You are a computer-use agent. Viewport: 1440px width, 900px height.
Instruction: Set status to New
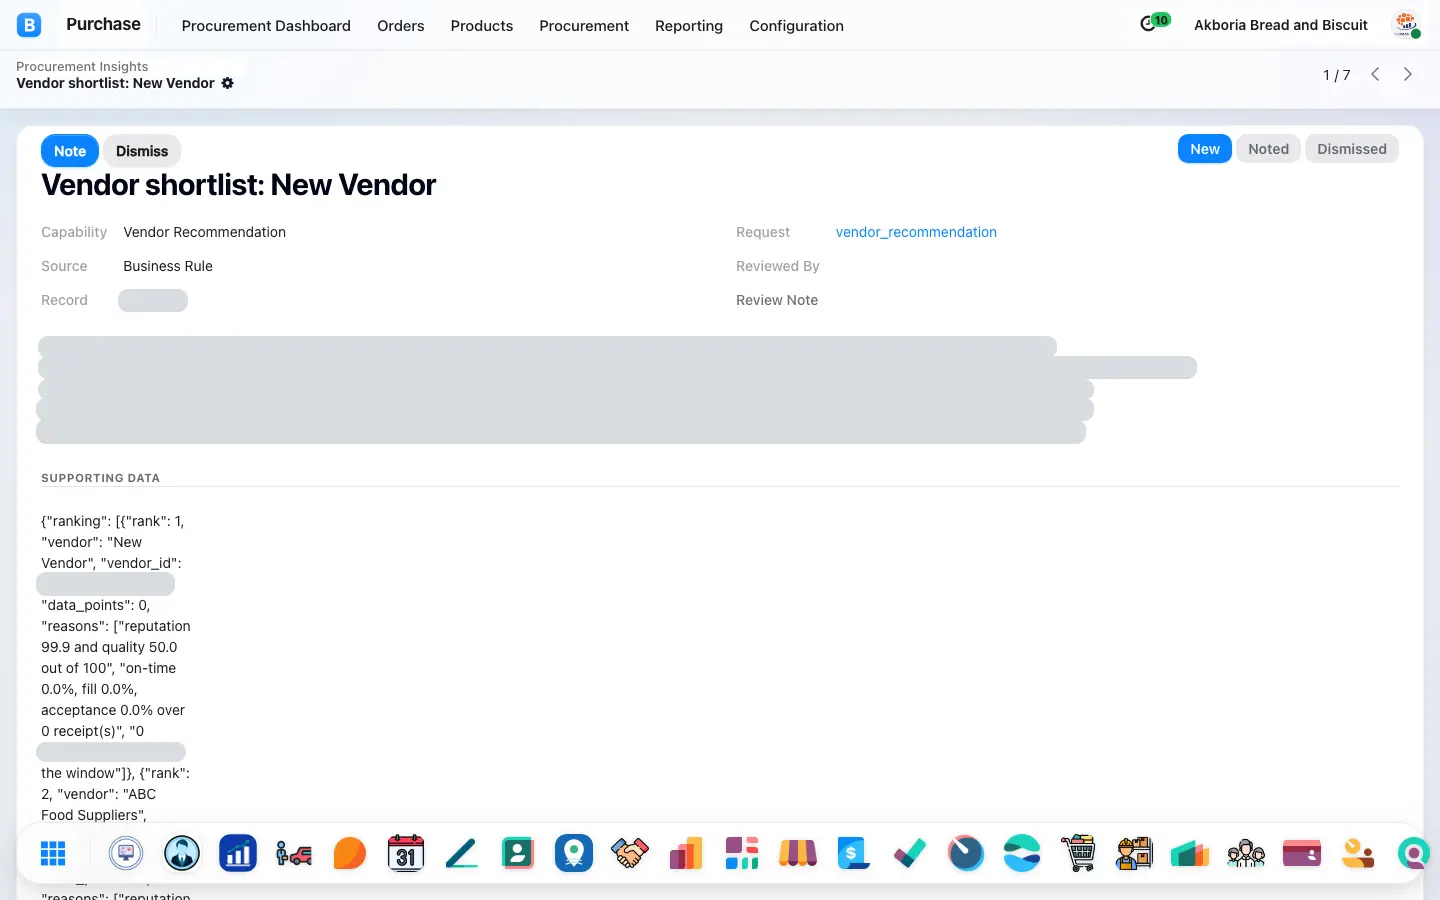(1205, 149)
